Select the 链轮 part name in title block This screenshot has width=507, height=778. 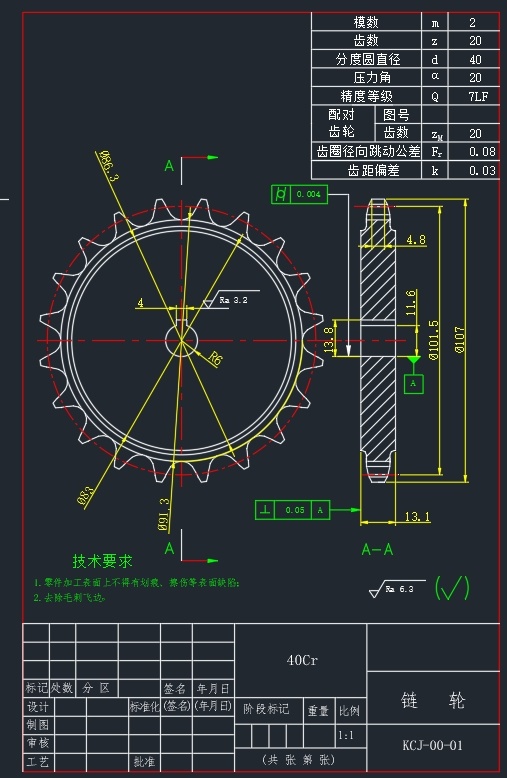[433, 701]
